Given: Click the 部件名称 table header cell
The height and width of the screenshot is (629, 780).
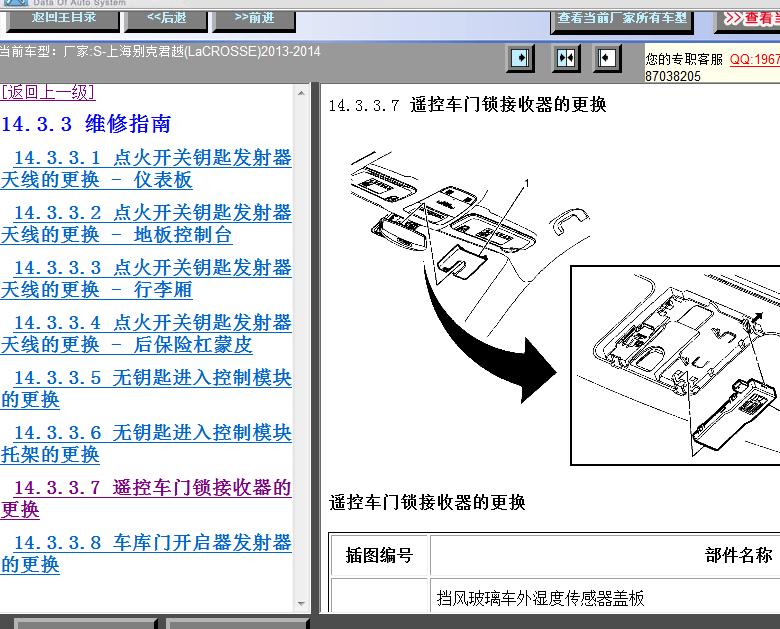Looking at the screenshot, I should click(605, 555).
